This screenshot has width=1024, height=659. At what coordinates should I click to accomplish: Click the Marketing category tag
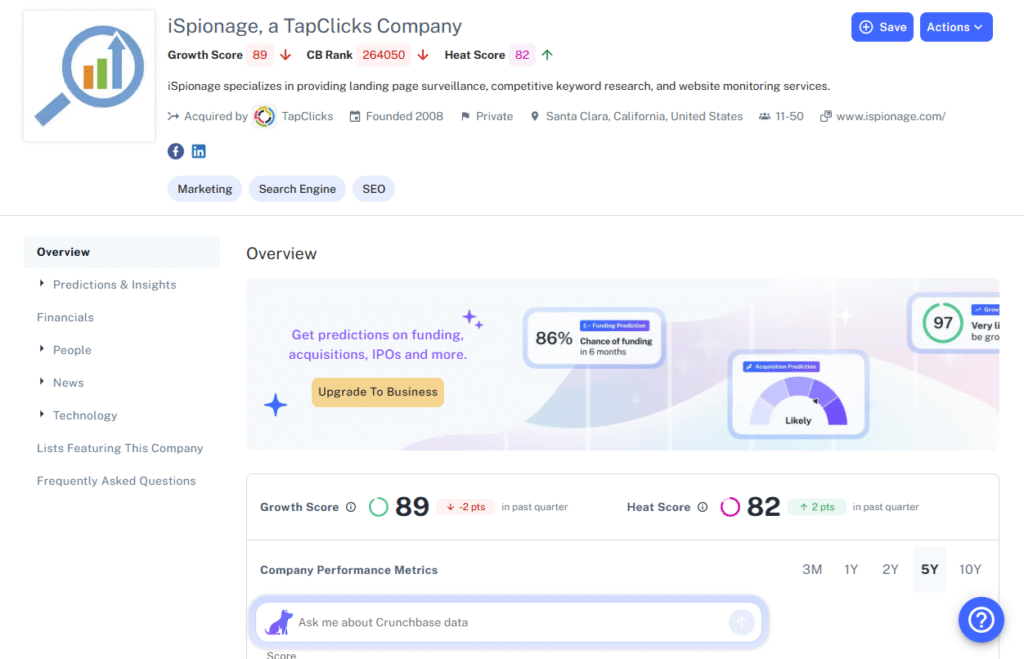pyautogui.click(x=205, y=189)
